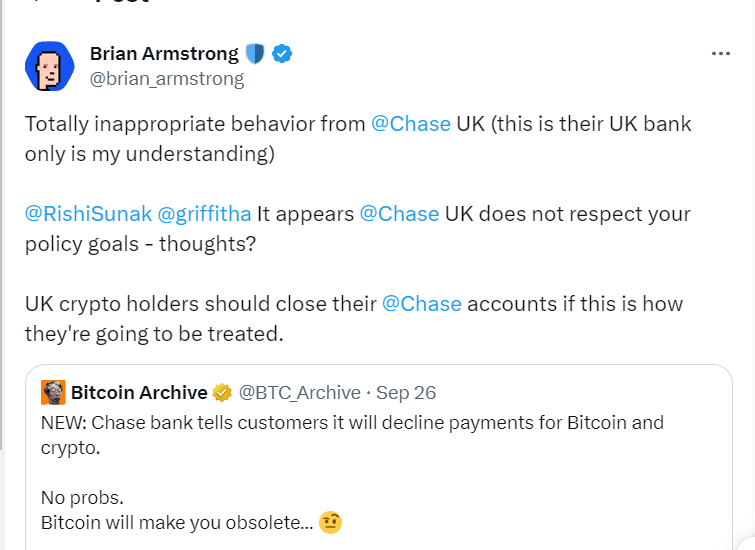
Task: Click the @Chase mention before 'UK does not respect'
Action: [399, 214]
